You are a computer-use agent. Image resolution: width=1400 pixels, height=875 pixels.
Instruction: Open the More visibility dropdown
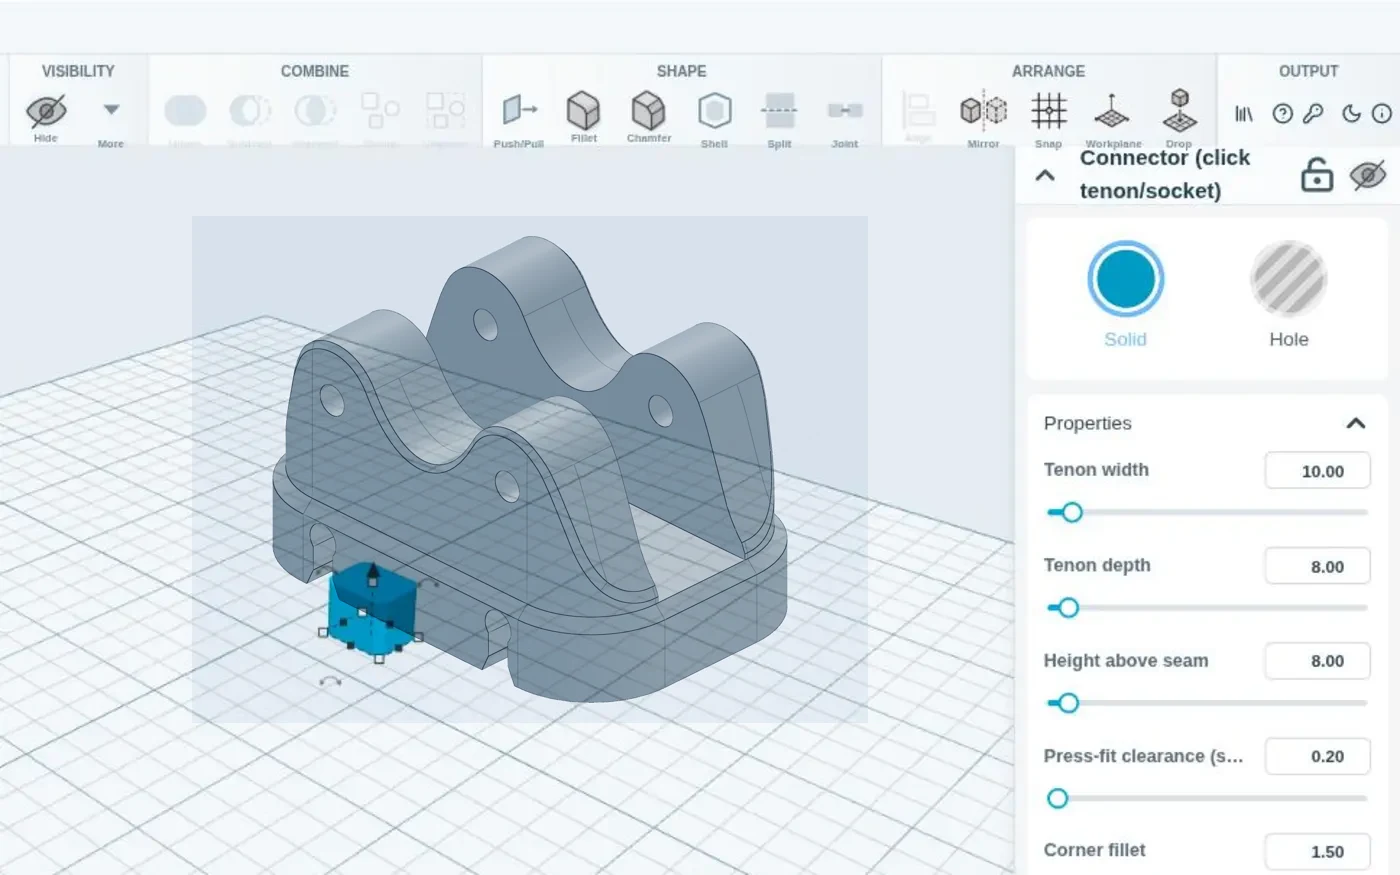(111, 119)
